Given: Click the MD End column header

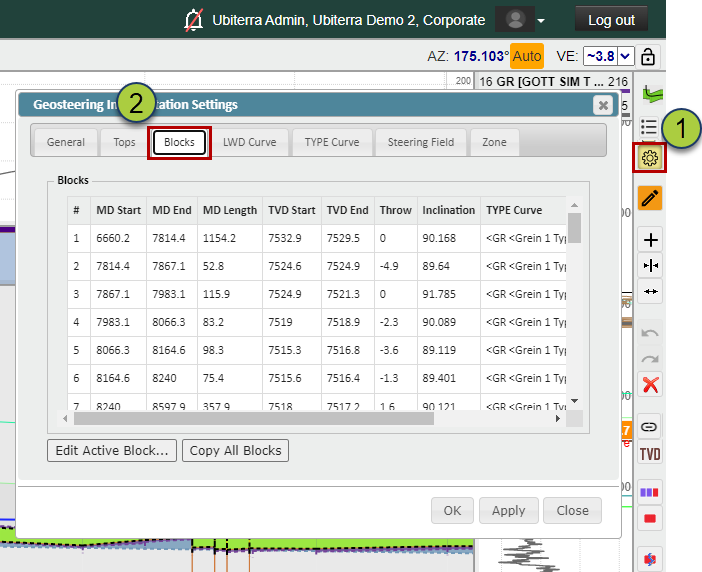Looking at the screenshot, I should pyautogui.click(x=172, y=210).
